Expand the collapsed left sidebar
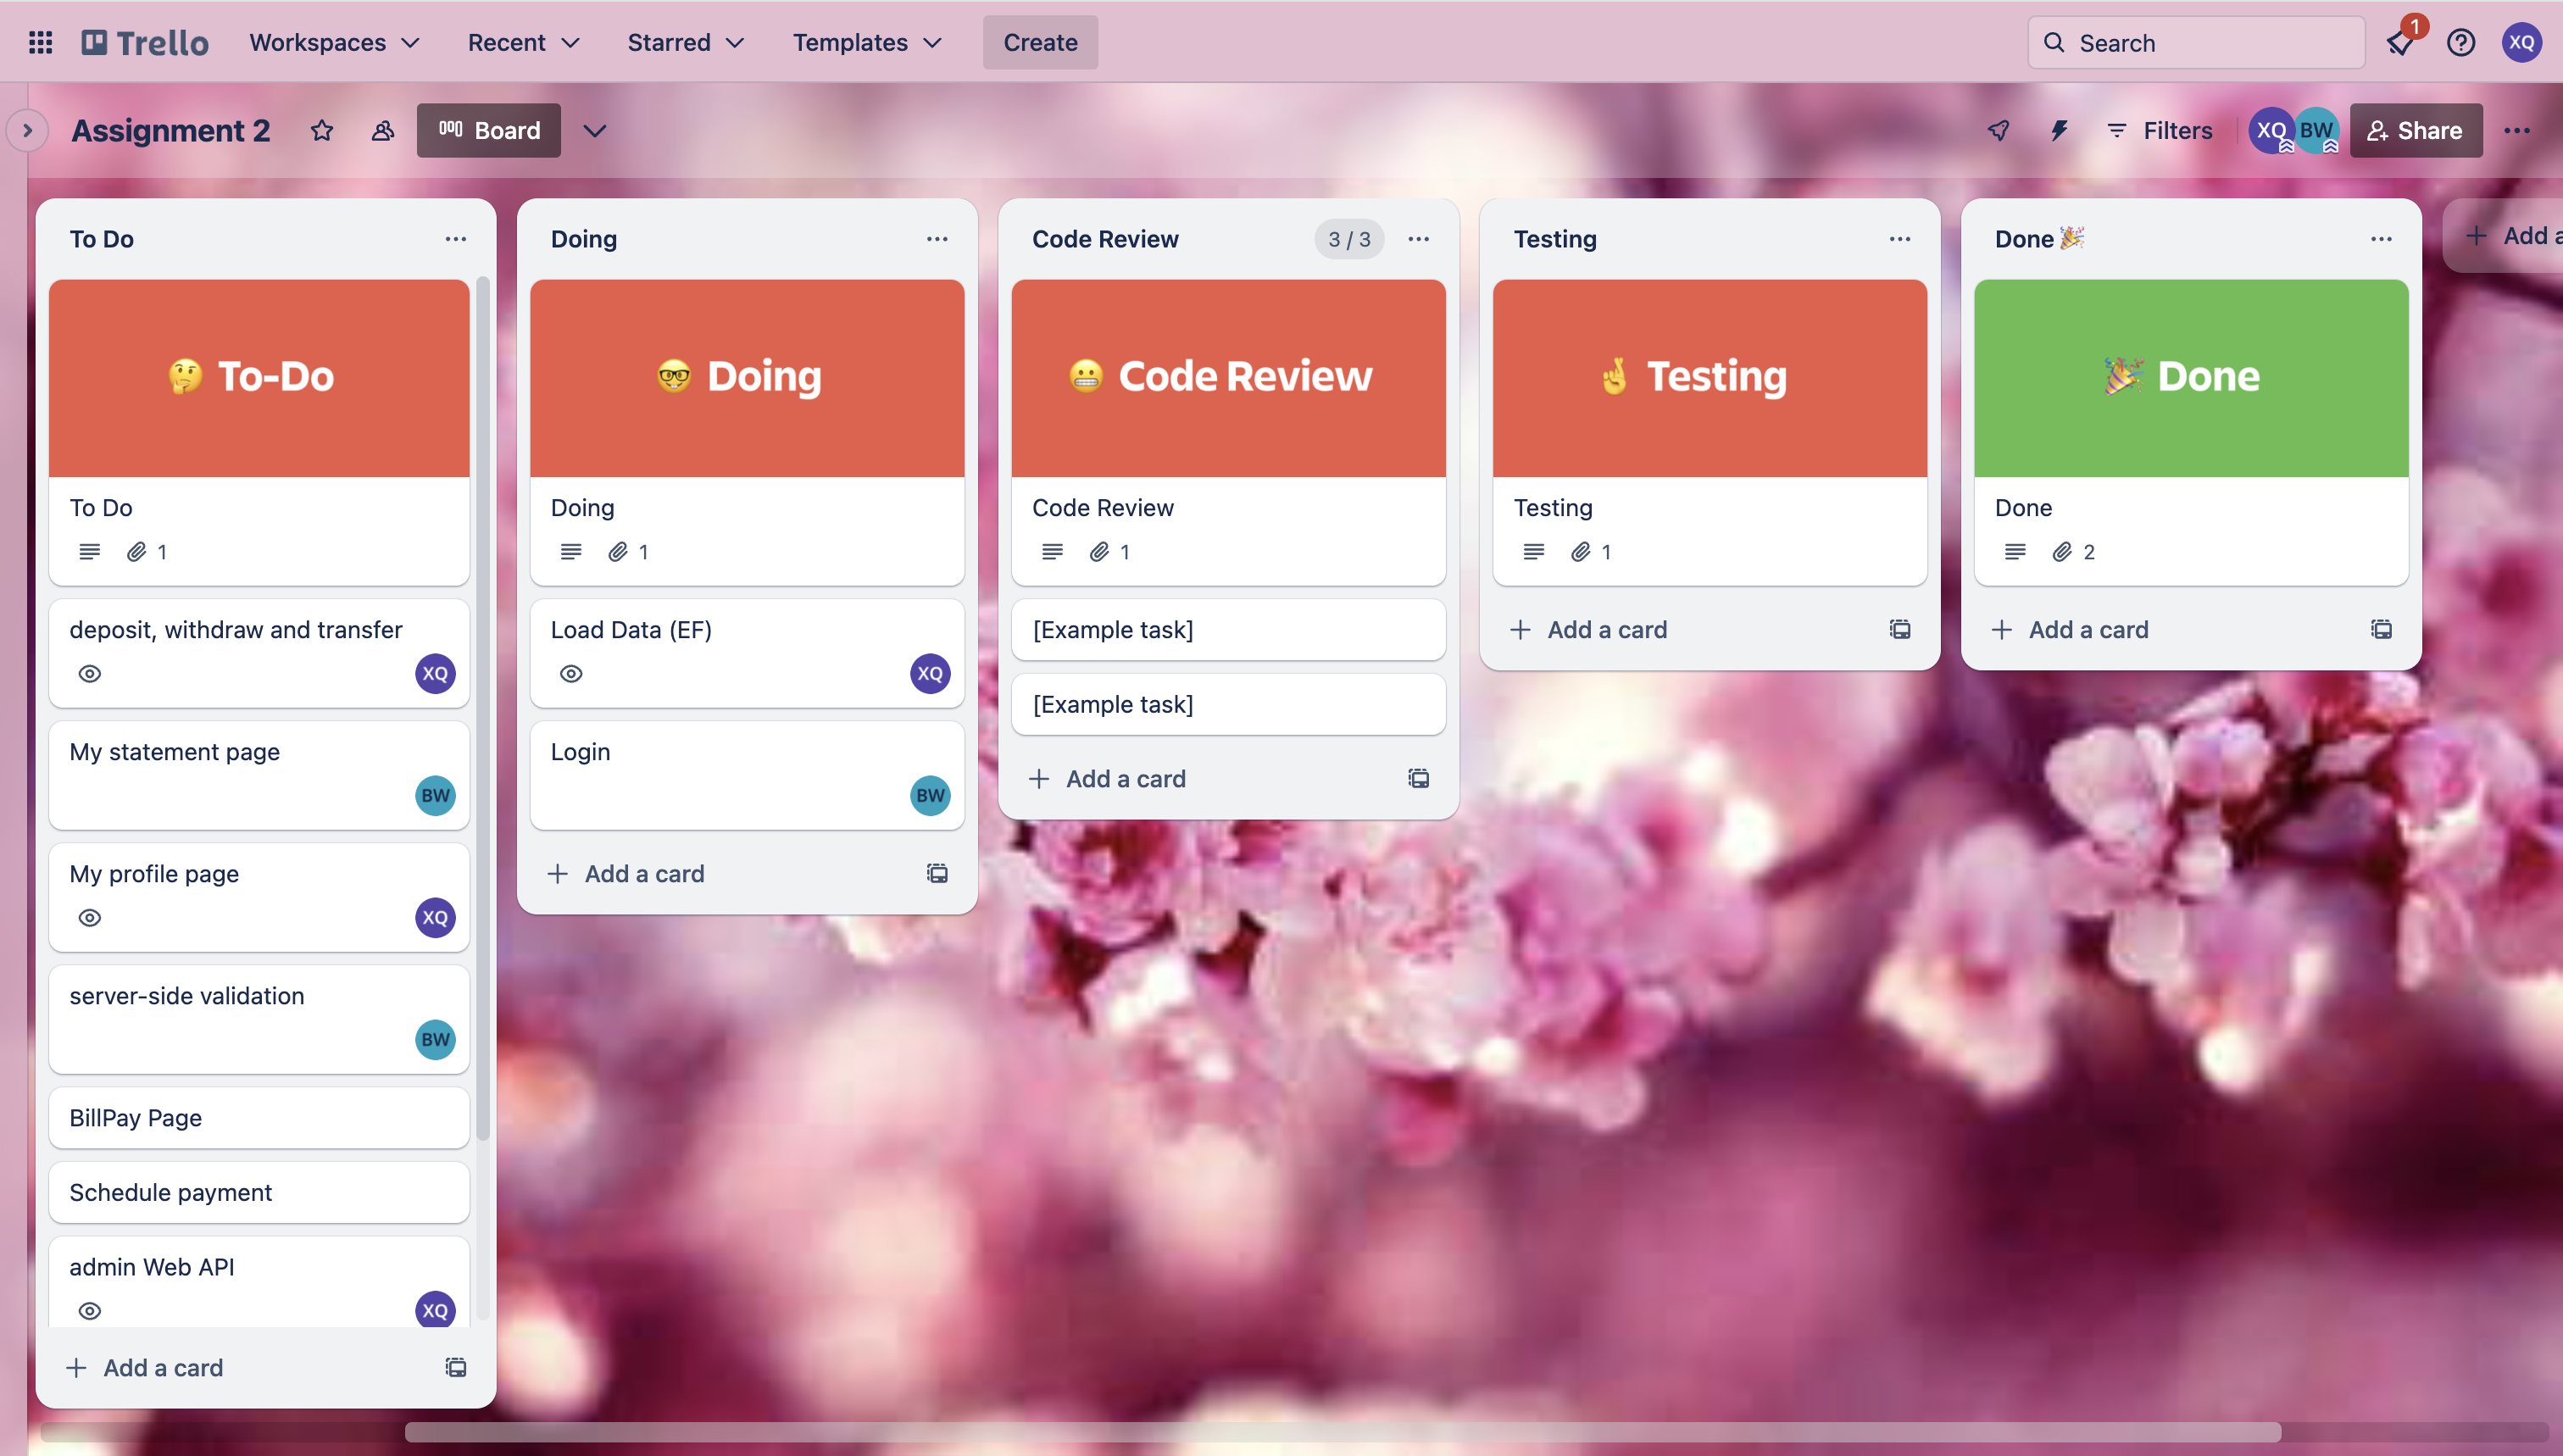The height and width of the screenshot is (1456, 2563). pos(28,131)
